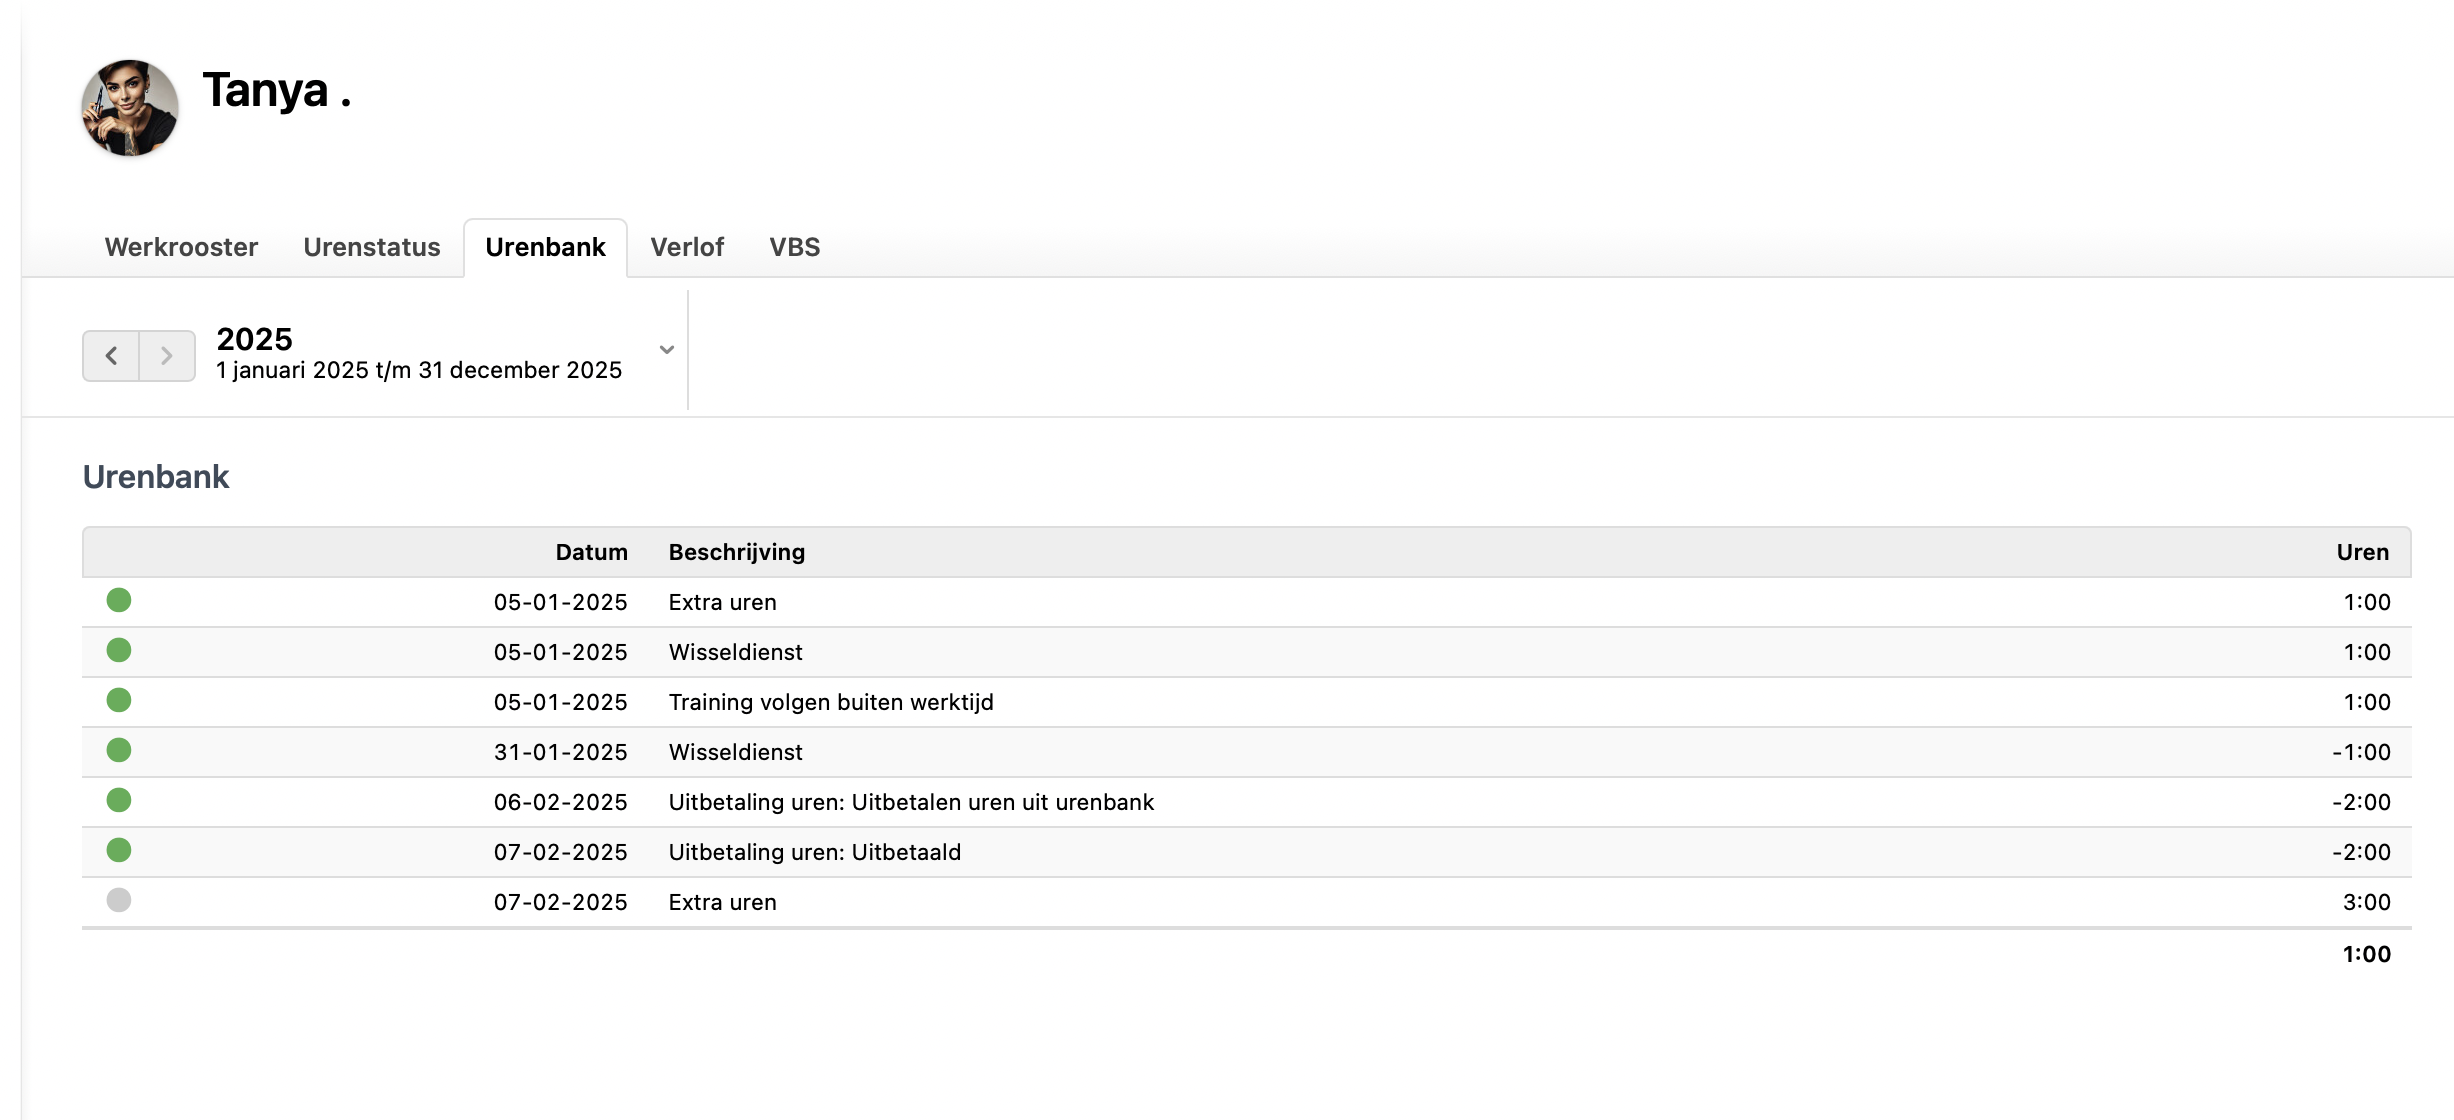Switch to the VBS tab
This screenshot has width=2454, height=1120.
(x=794, y=247)
